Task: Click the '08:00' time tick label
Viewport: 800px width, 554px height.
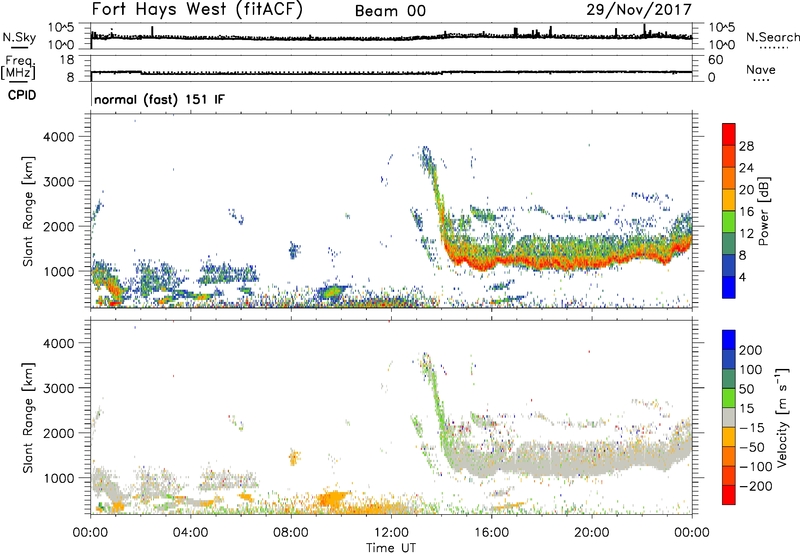Action: click(x=291, y=533)
